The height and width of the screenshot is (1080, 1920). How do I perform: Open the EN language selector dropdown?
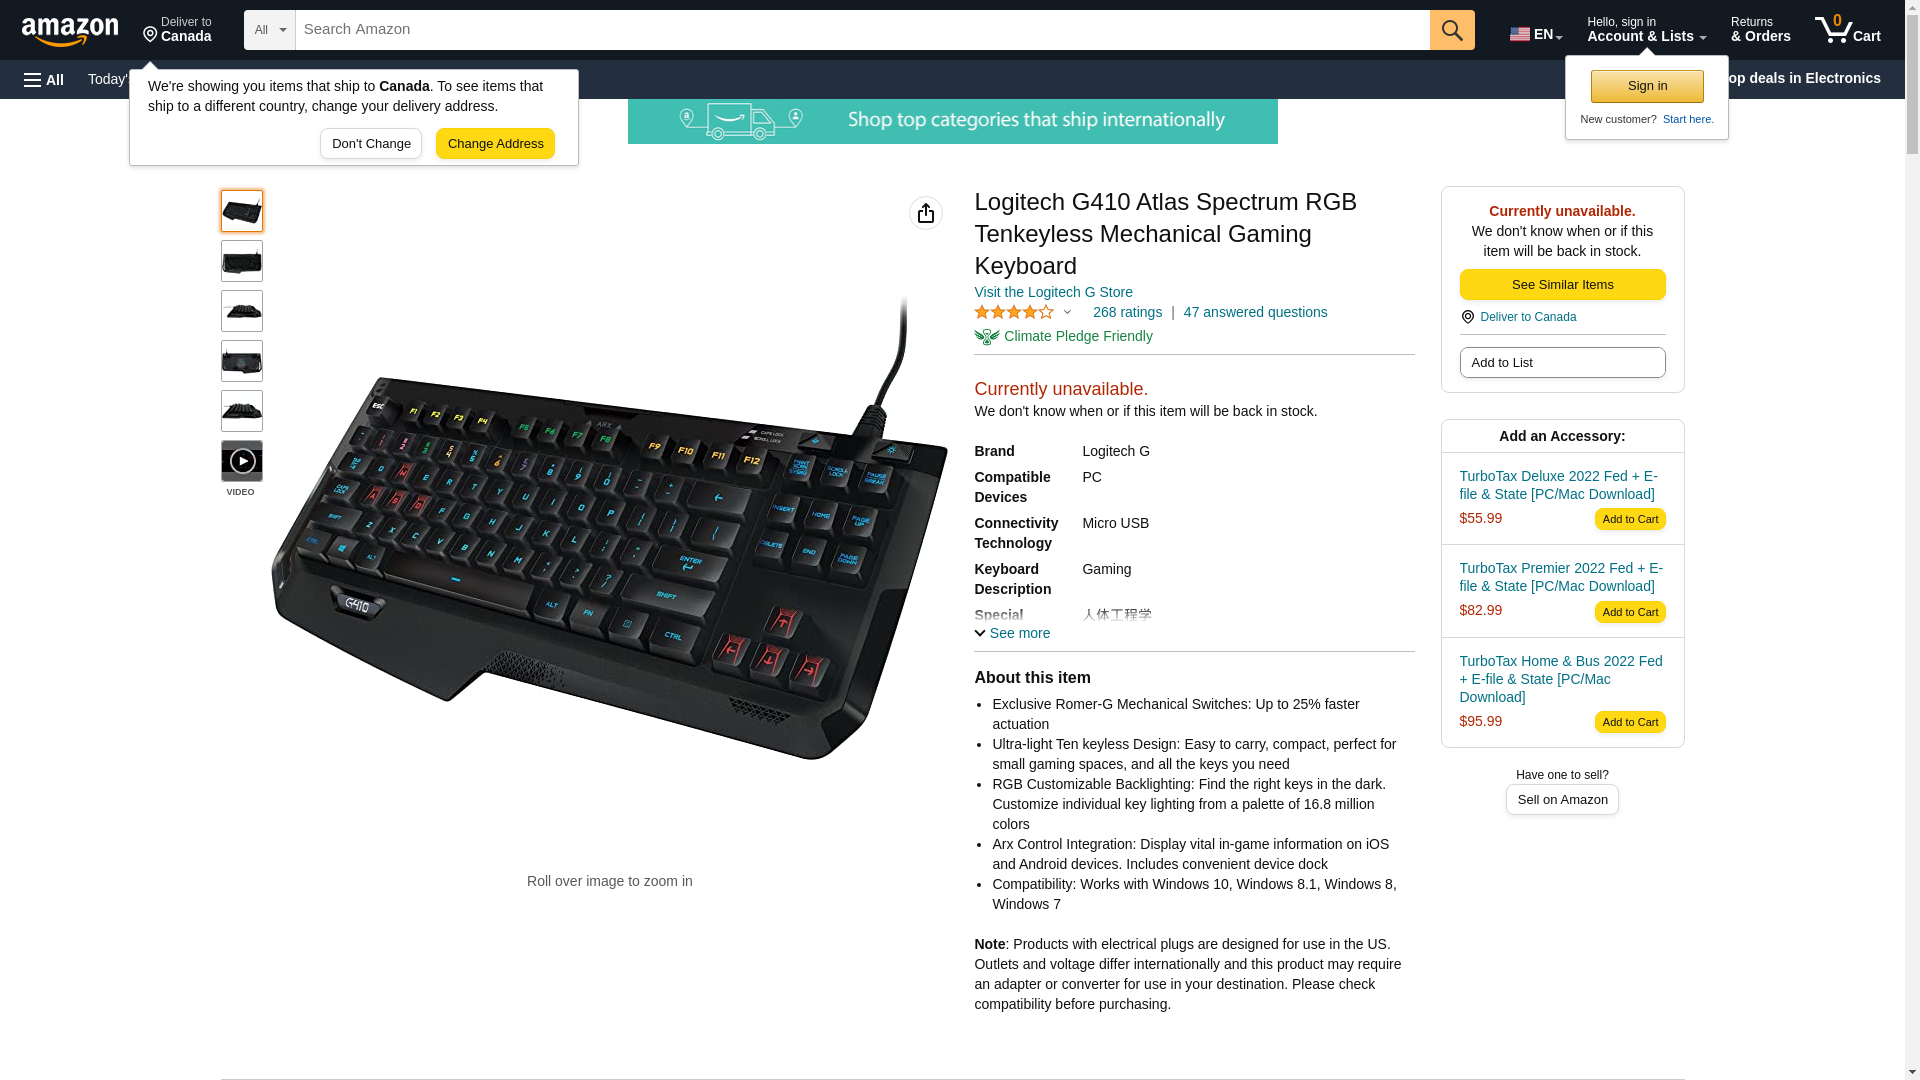tap(1536, 34)
